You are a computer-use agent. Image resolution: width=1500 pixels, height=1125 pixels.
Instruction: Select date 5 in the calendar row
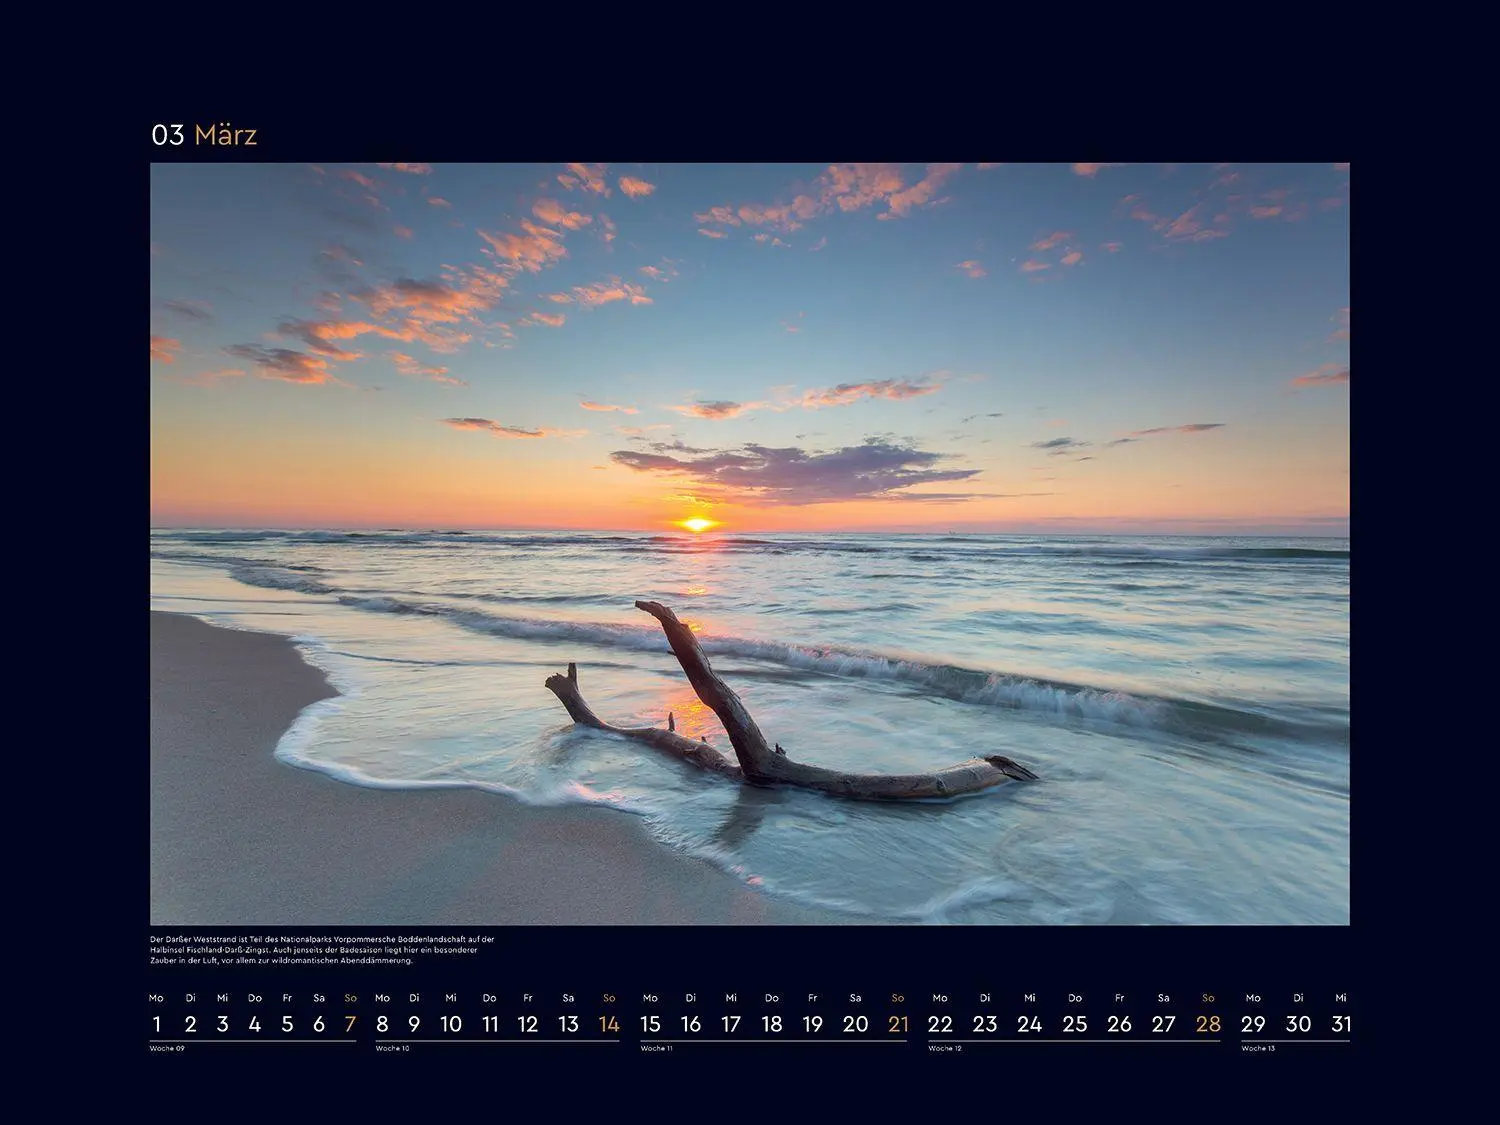tap(287, 1024)
